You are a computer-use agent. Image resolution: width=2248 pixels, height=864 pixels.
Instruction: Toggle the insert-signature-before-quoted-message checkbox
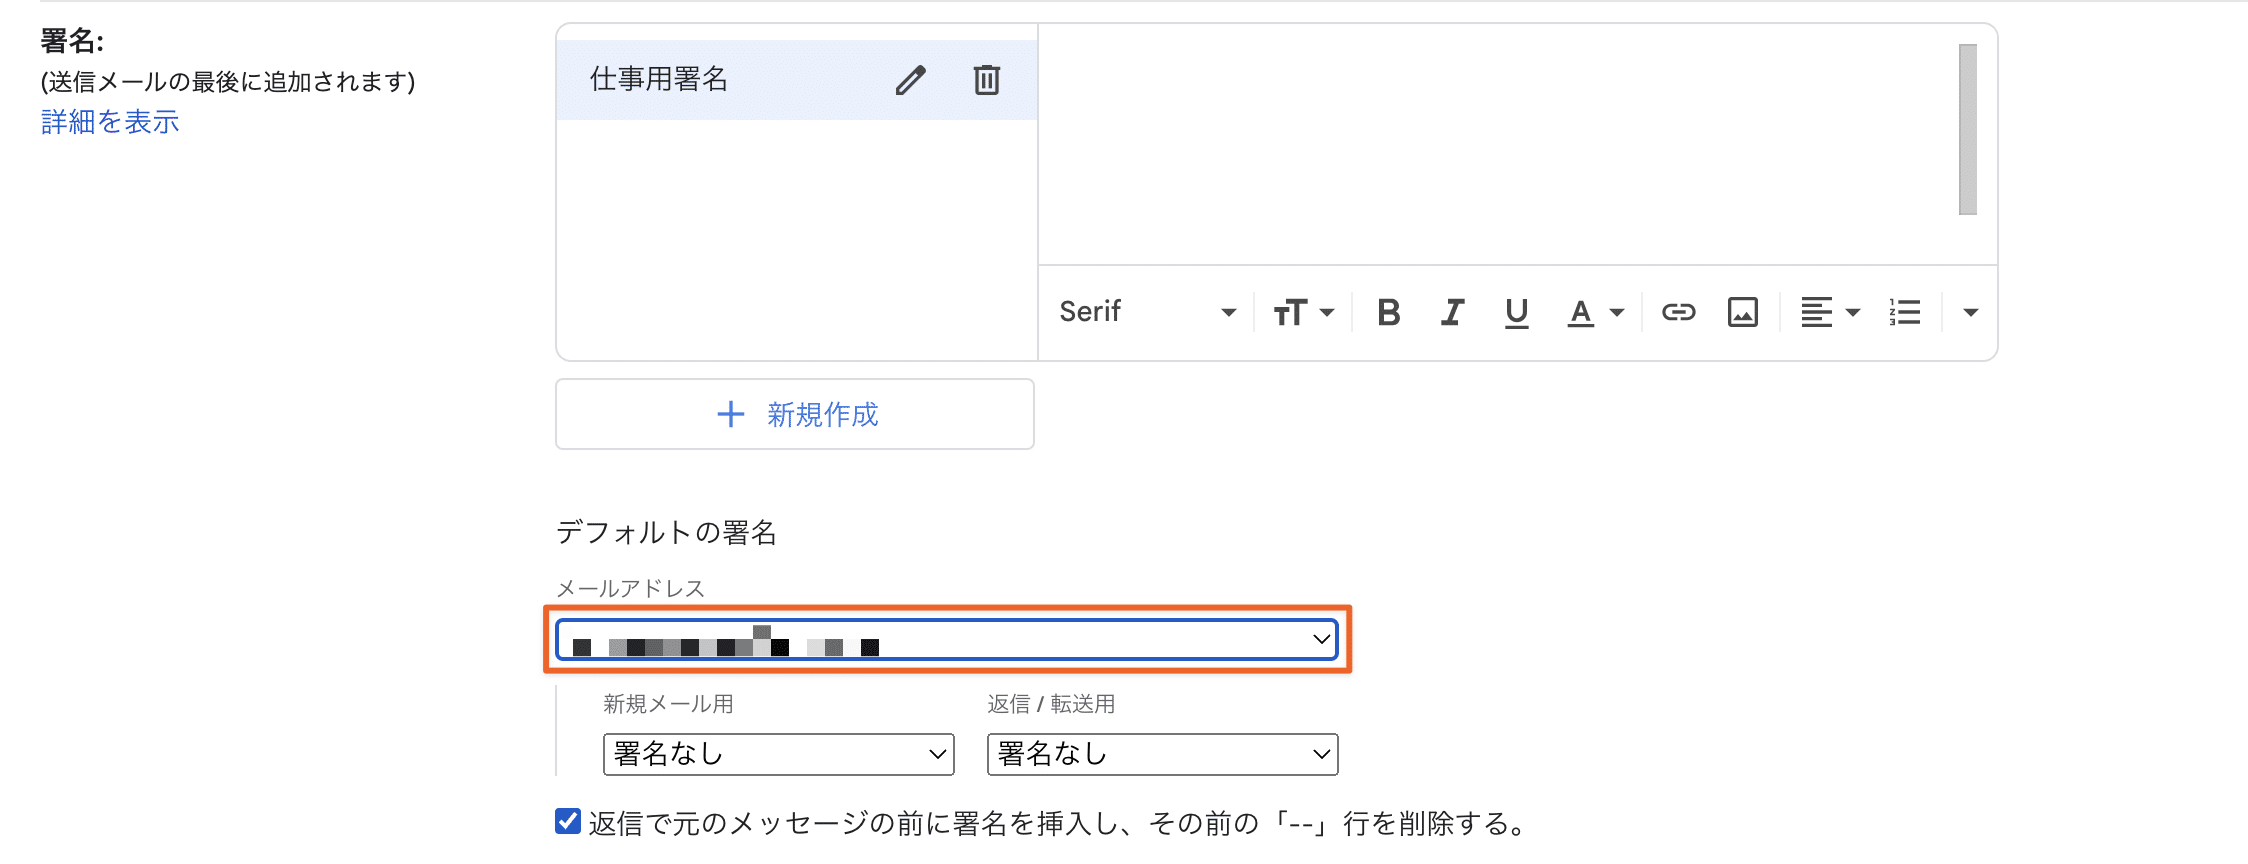568,822
